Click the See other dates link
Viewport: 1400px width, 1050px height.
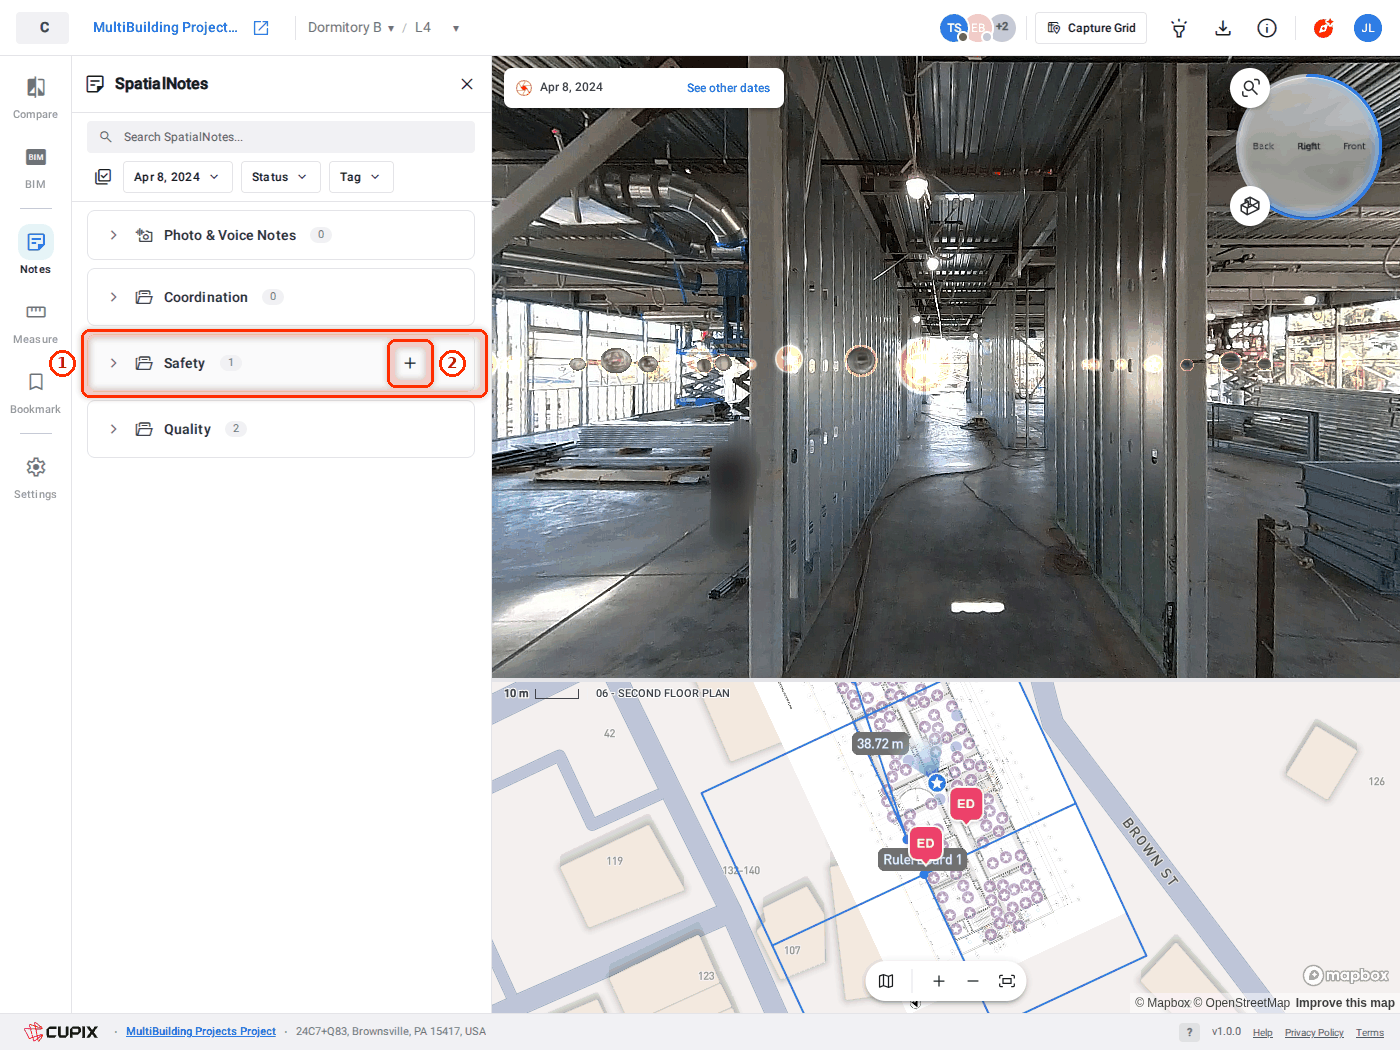click(x=728, y=88)
